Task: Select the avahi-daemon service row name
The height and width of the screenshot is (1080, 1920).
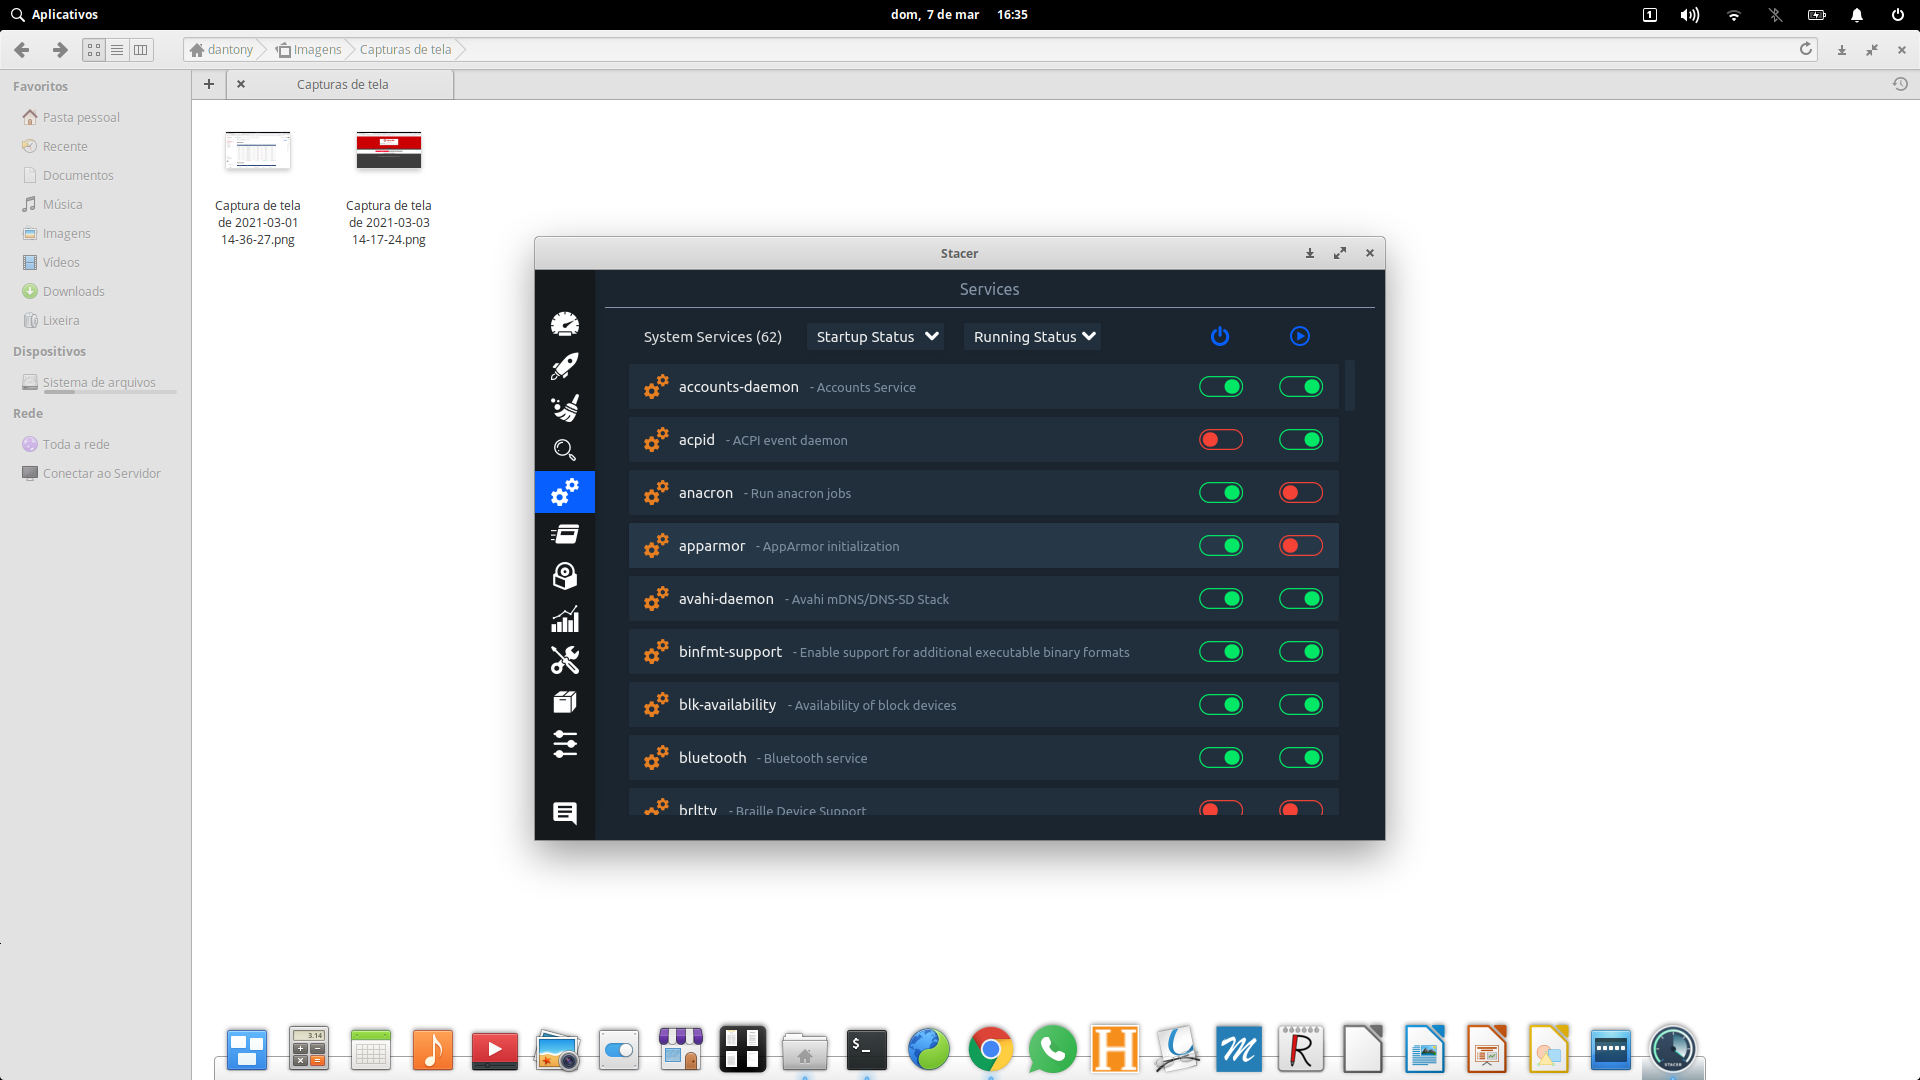Action: pyautogui.click(x=726, y=599)
